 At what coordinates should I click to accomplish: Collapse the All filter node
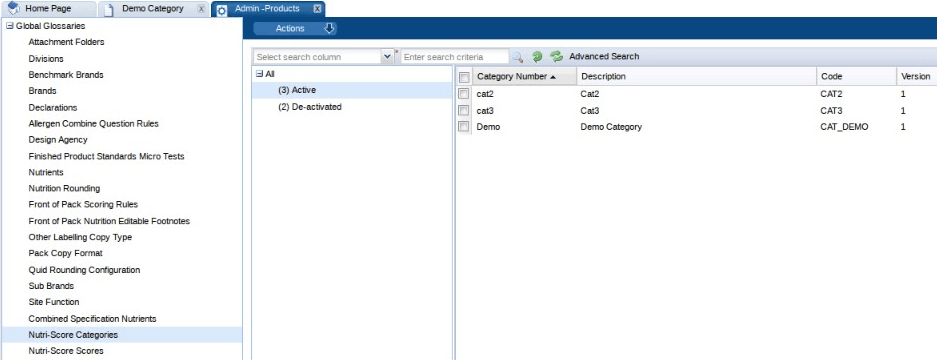coord(259,74)
